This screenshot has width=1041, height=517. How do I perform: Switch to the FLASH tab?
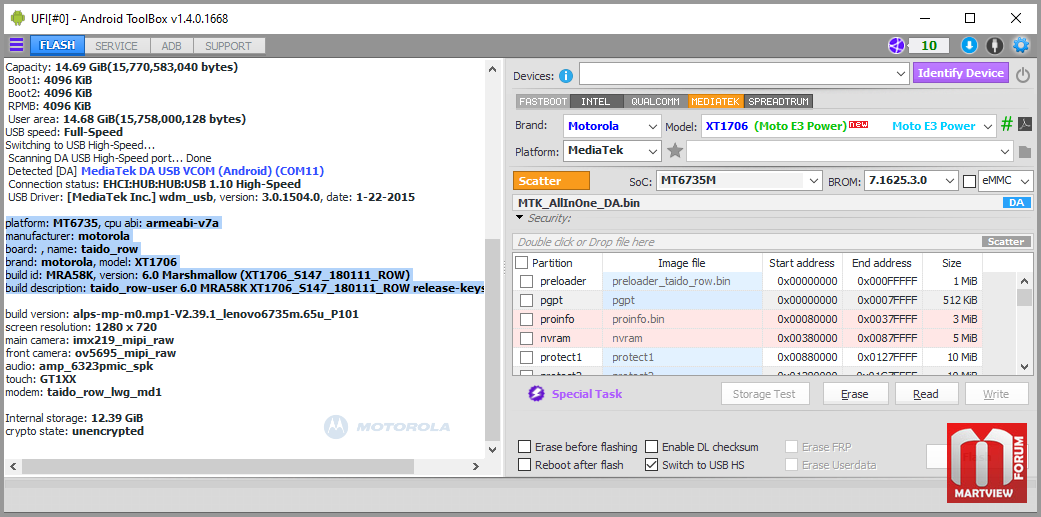(57, 46)
